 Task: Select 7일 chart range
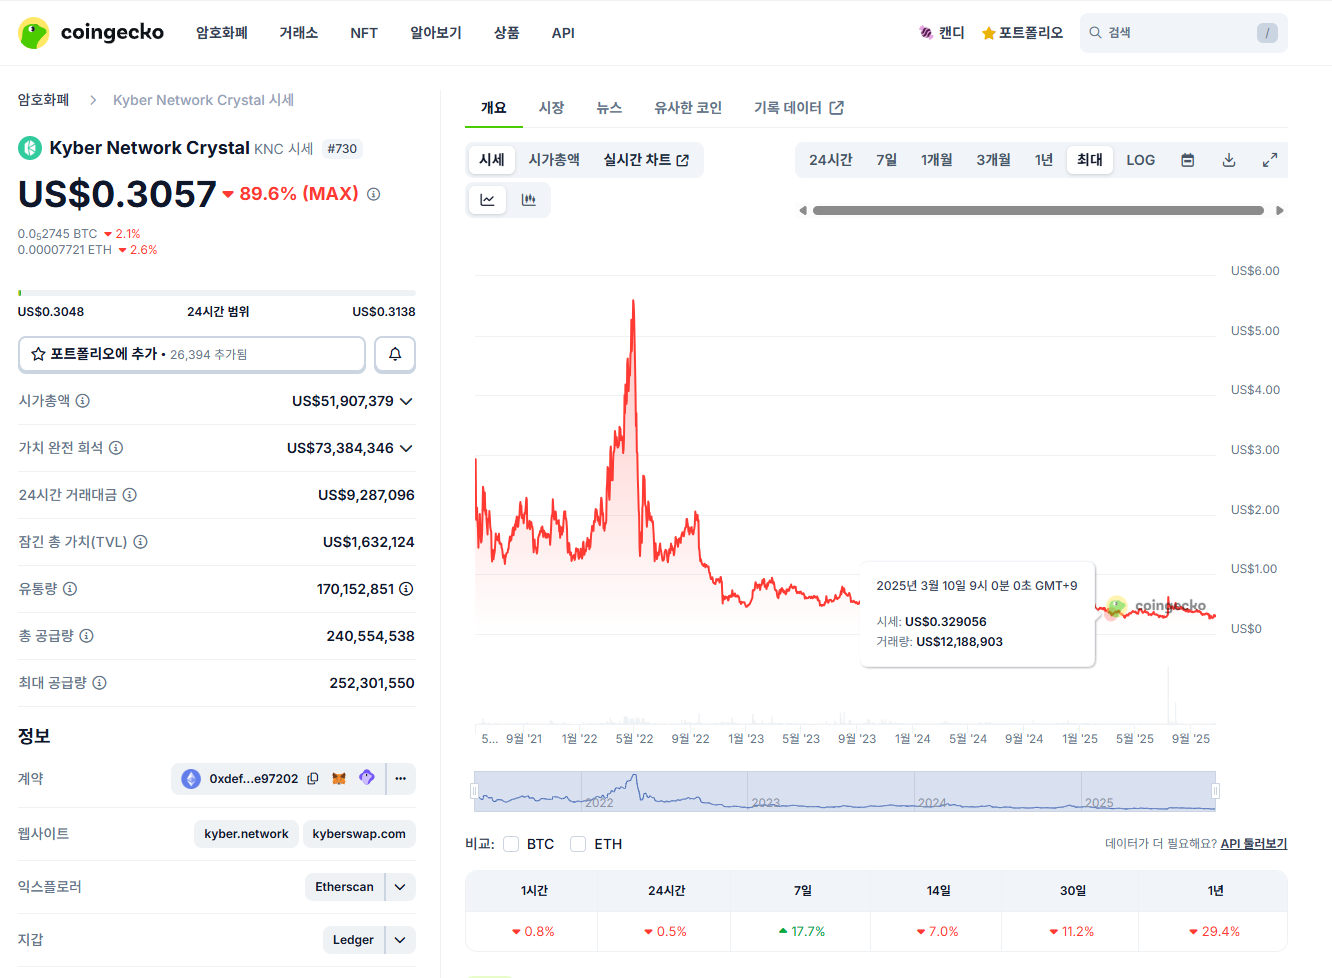(887, 160)
